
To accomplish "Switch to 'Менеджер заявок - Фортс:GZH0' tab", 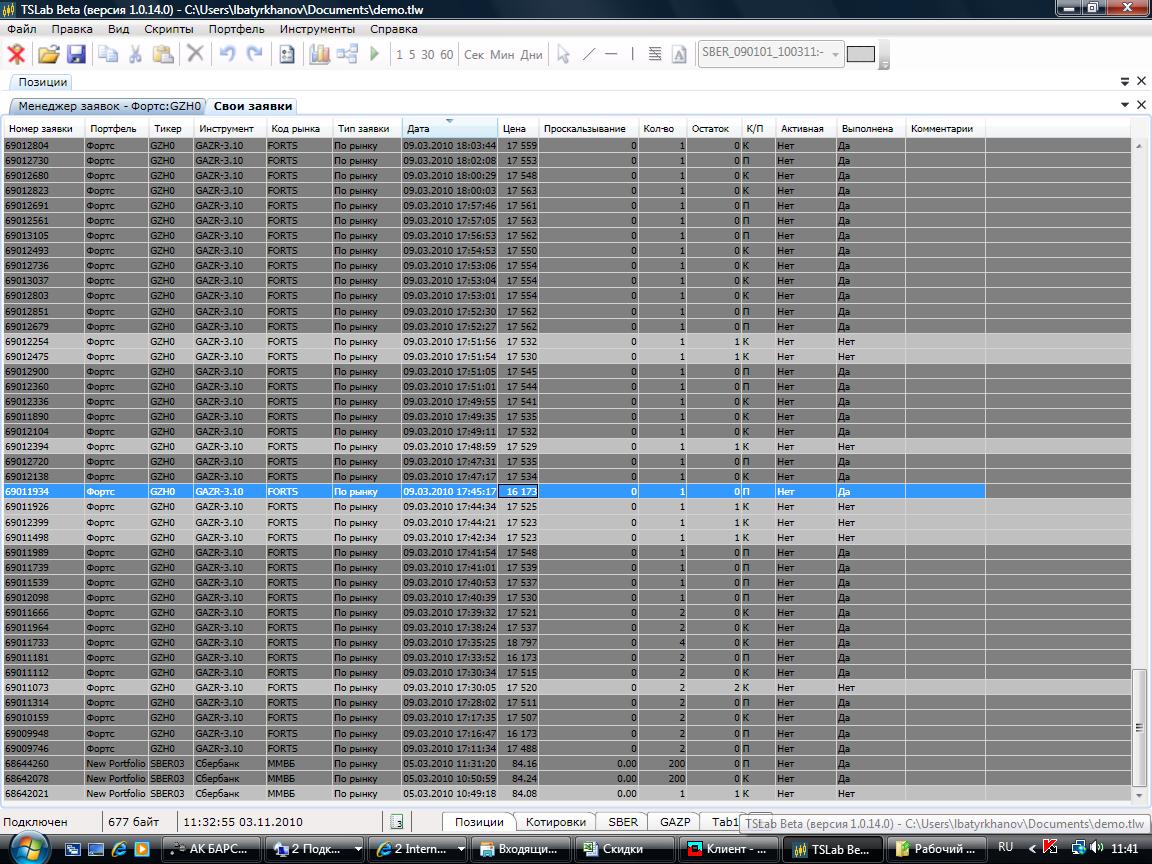I will [x=110, y=105].
